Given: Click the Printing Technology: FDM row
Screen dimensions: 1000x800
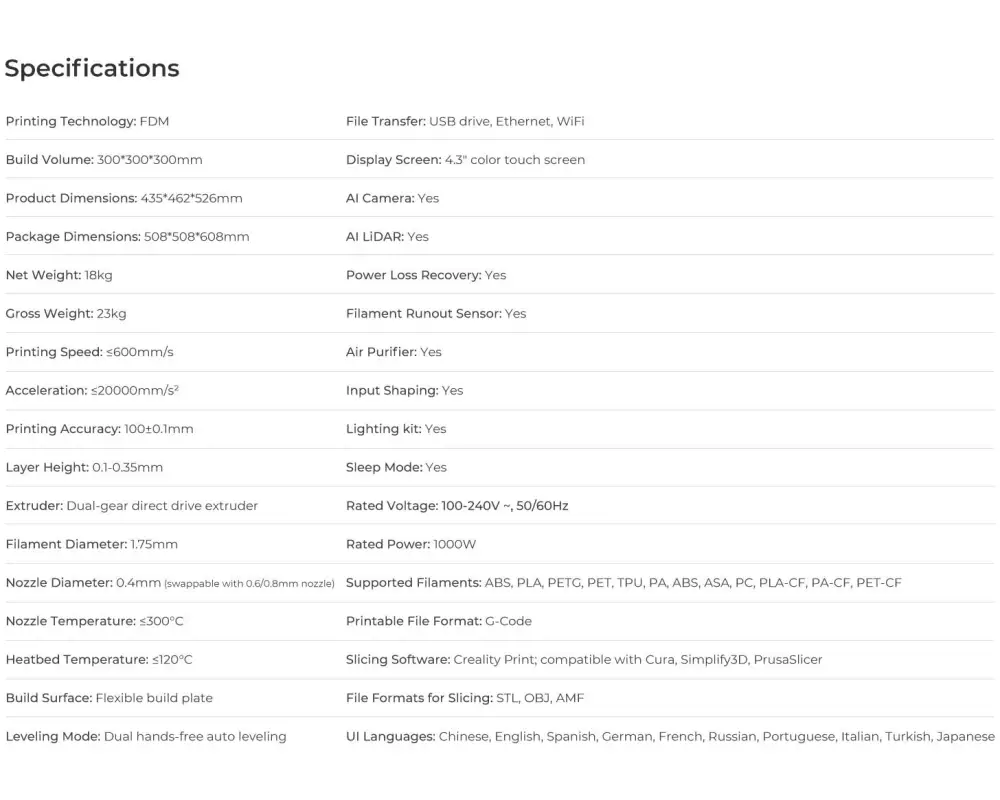Looking at the screenshot, I should click(x=88, y=121).
